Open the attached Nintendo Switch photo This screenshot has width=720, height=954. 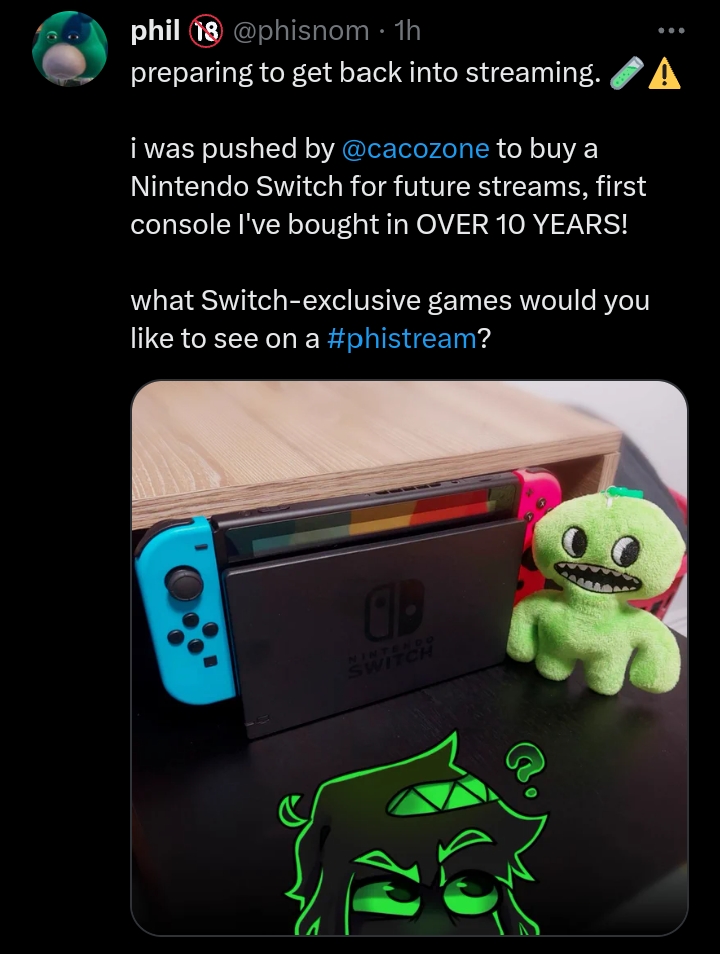coord(410,658)
